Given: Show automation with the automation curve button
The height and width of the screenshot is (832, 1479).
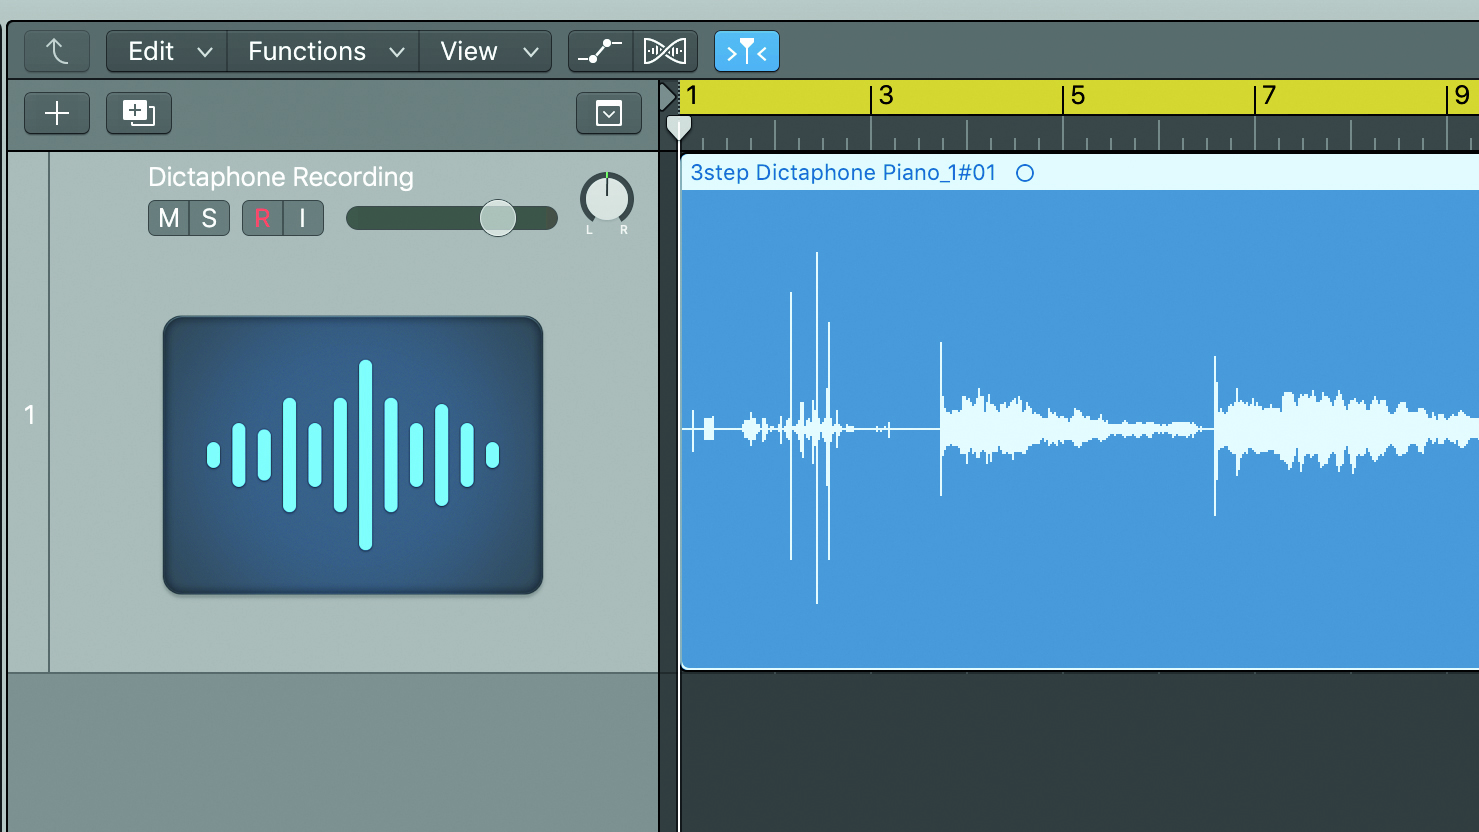Looking at the screenshot, I should (600, 51).
